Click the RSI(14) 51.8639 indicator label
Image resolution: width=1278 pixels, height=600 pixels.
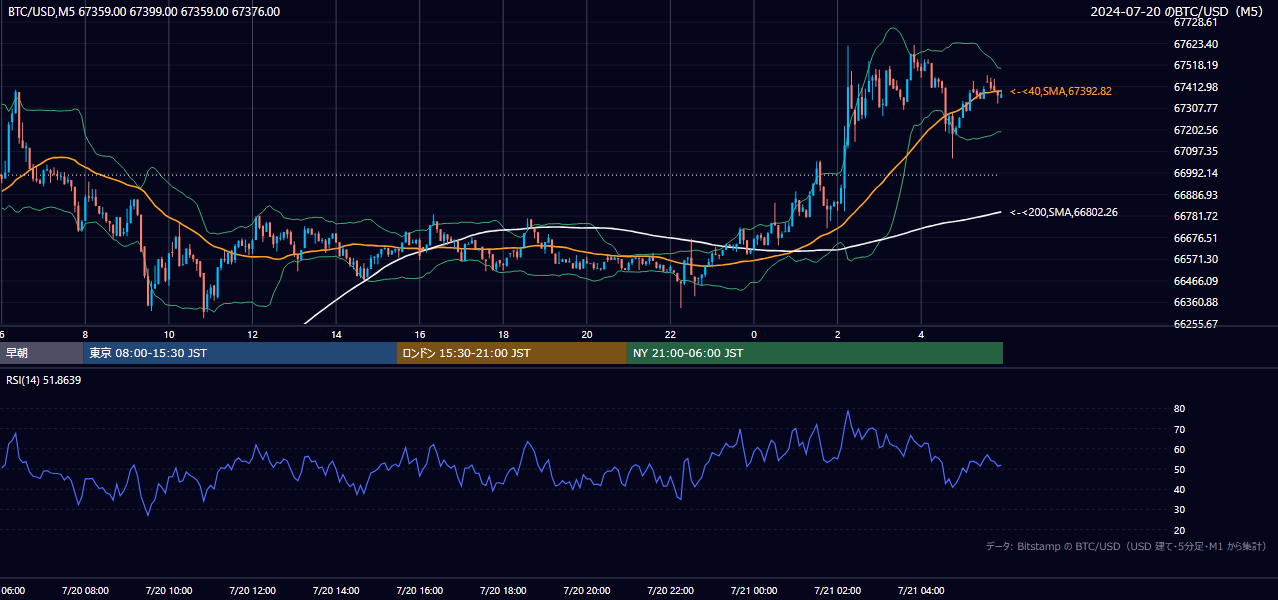pos(44,381)
